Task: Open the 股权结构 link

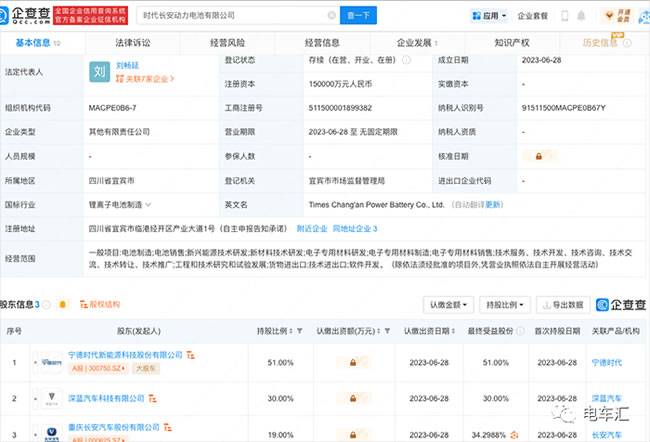Action: 100,303
